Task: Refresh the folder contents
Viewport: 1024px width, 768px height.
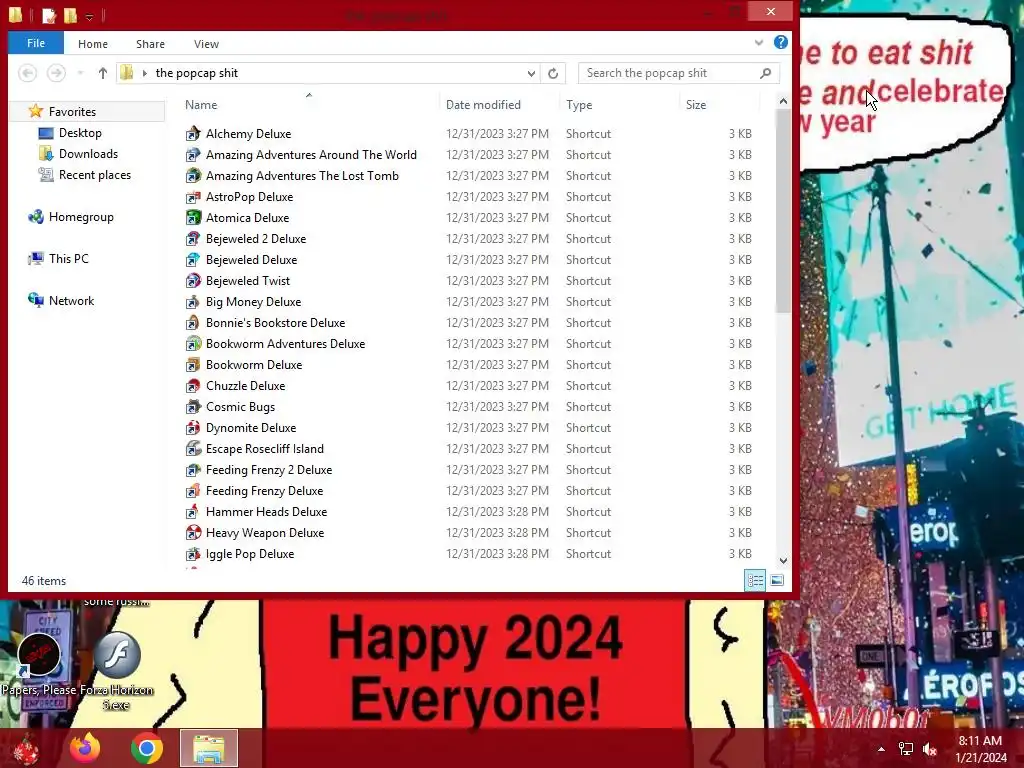Action: pyautogui.click(x=552, y=73)
